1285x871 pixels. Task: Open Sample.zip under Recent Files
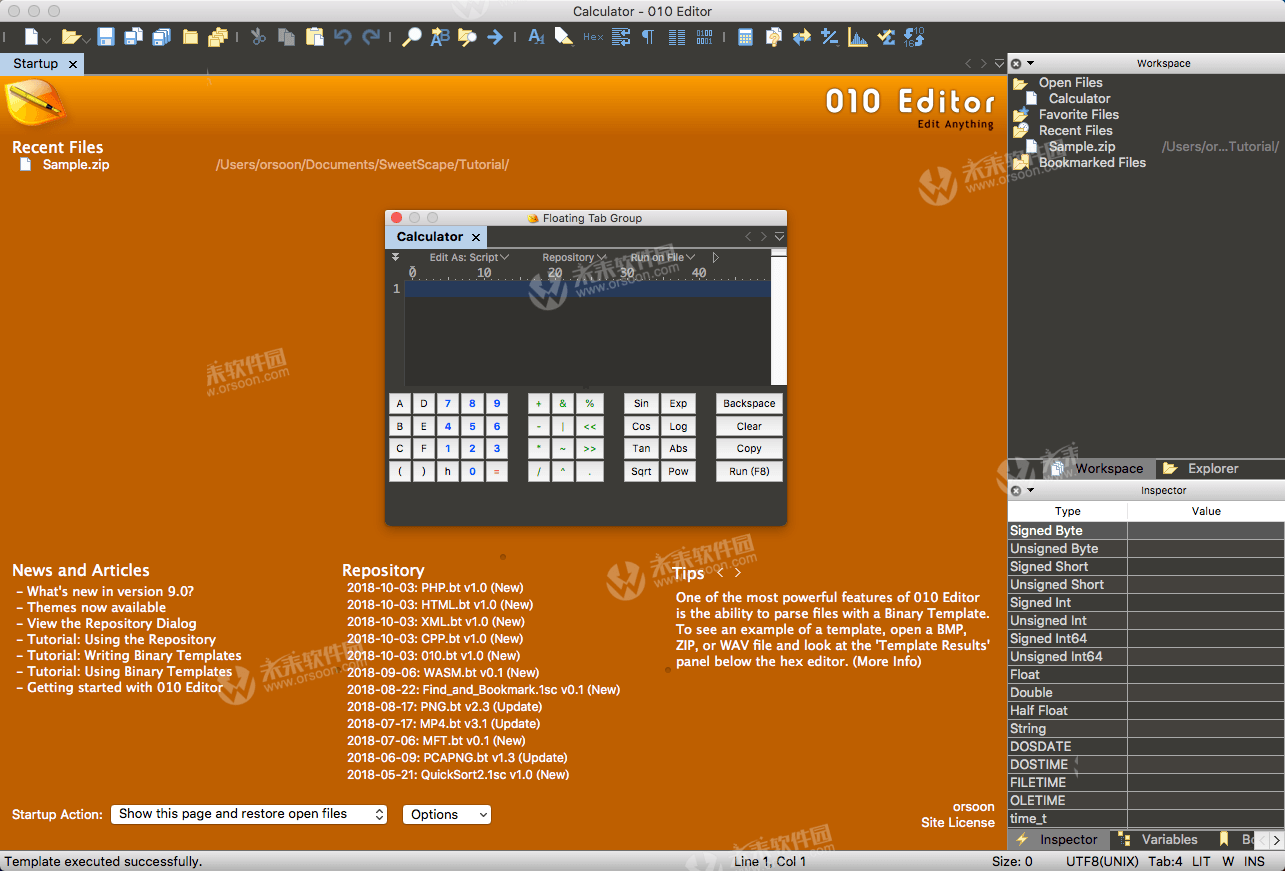(76, 164)
